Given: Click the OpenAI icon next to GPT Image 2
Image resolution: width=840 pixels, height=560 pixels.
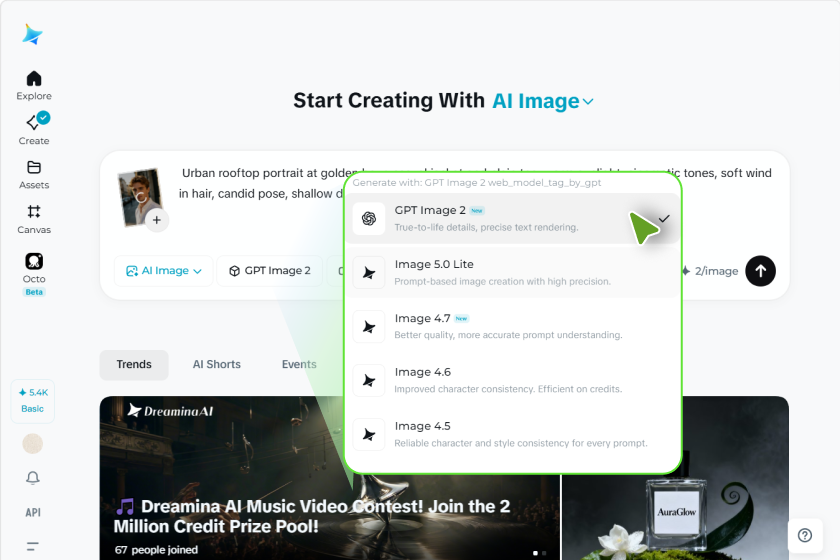Looking at the screenshot, I should point(369,219).
